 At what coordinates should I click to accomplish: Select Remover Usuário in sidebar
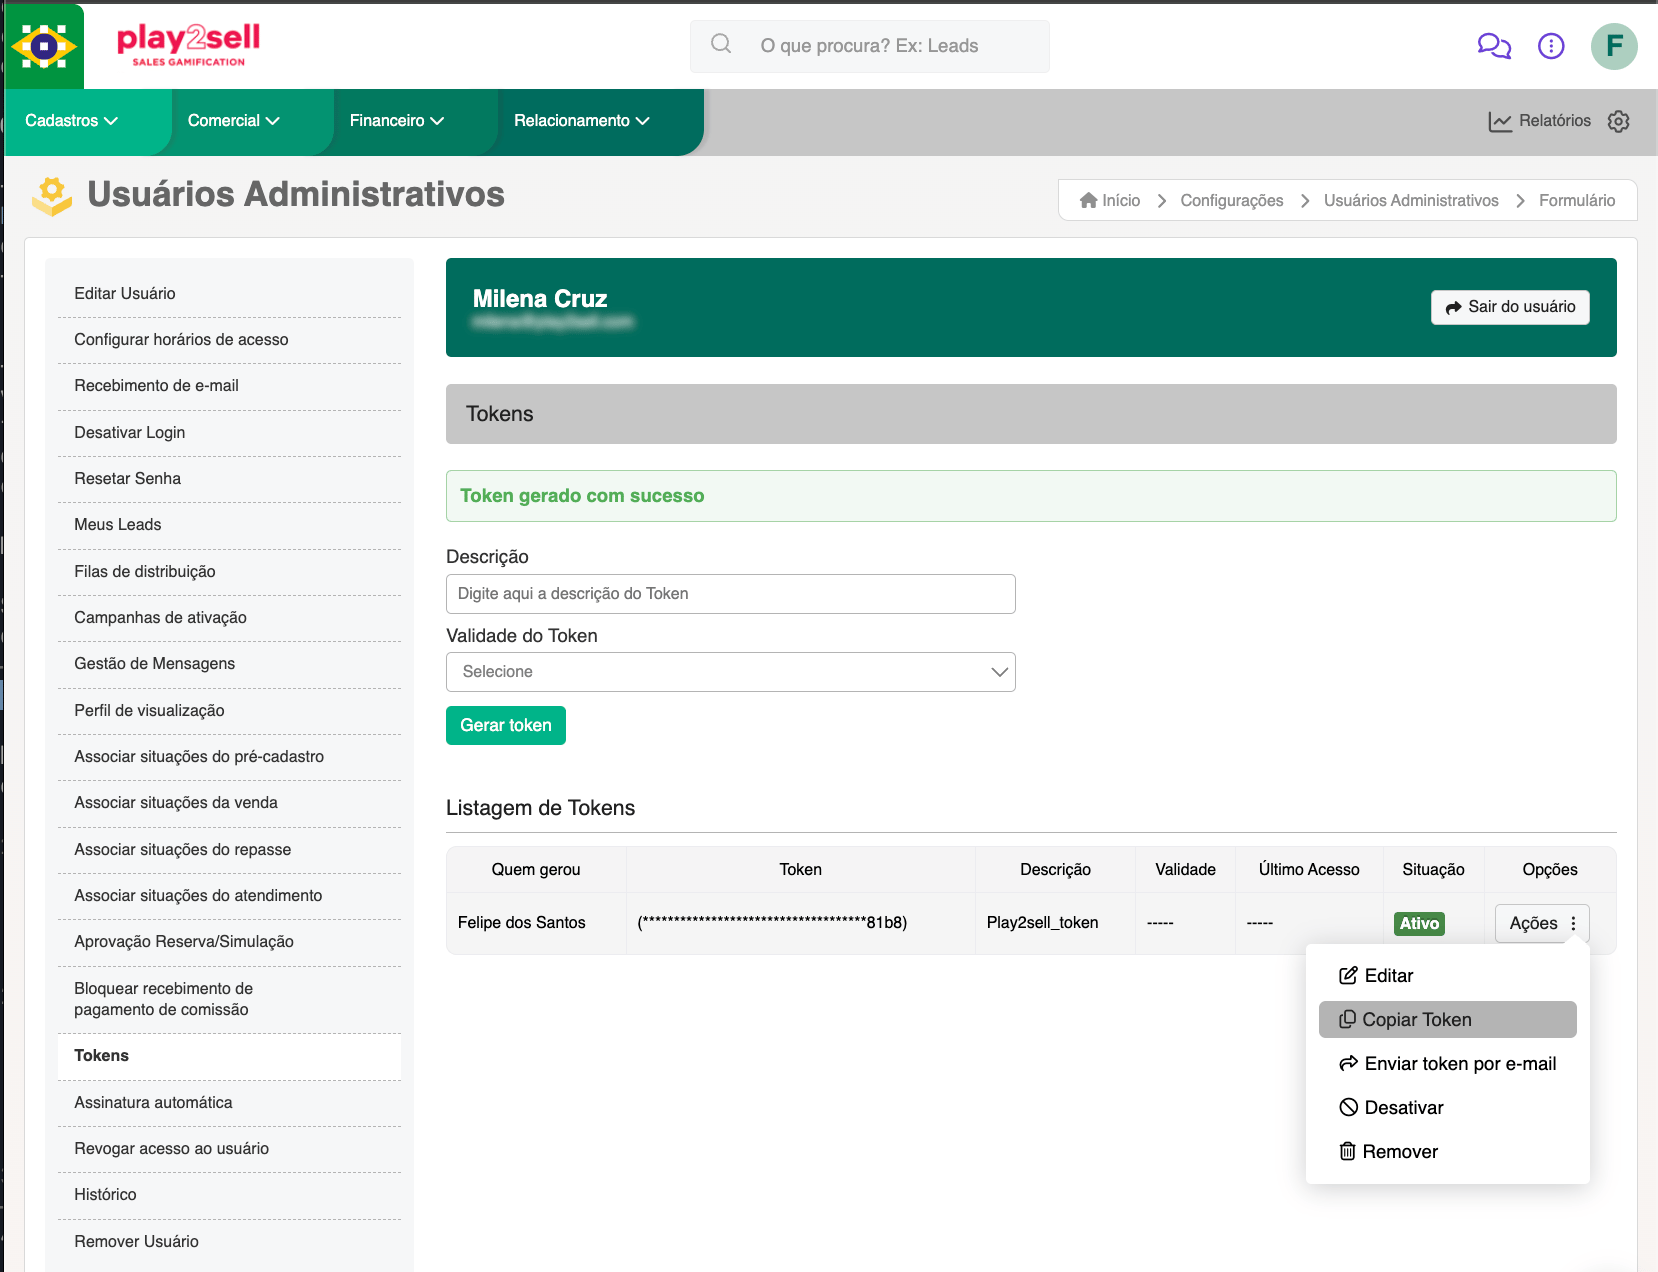229,1242
